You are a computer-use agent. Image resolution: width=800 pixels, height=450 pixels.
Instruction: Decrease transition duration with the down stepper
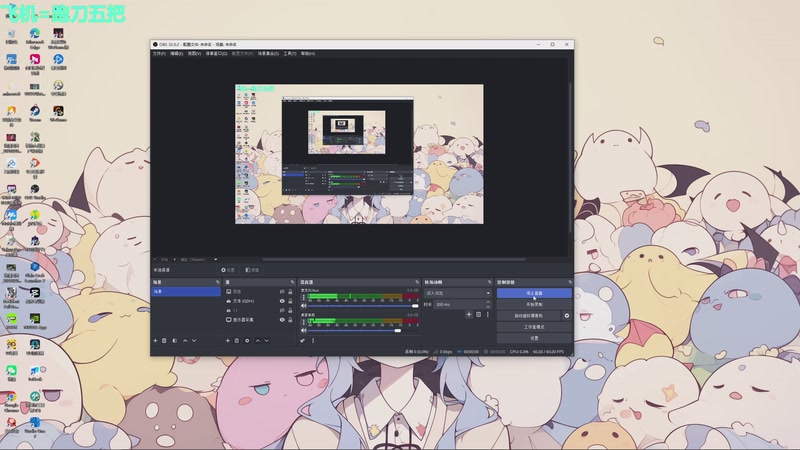click(x=488, y=306)
